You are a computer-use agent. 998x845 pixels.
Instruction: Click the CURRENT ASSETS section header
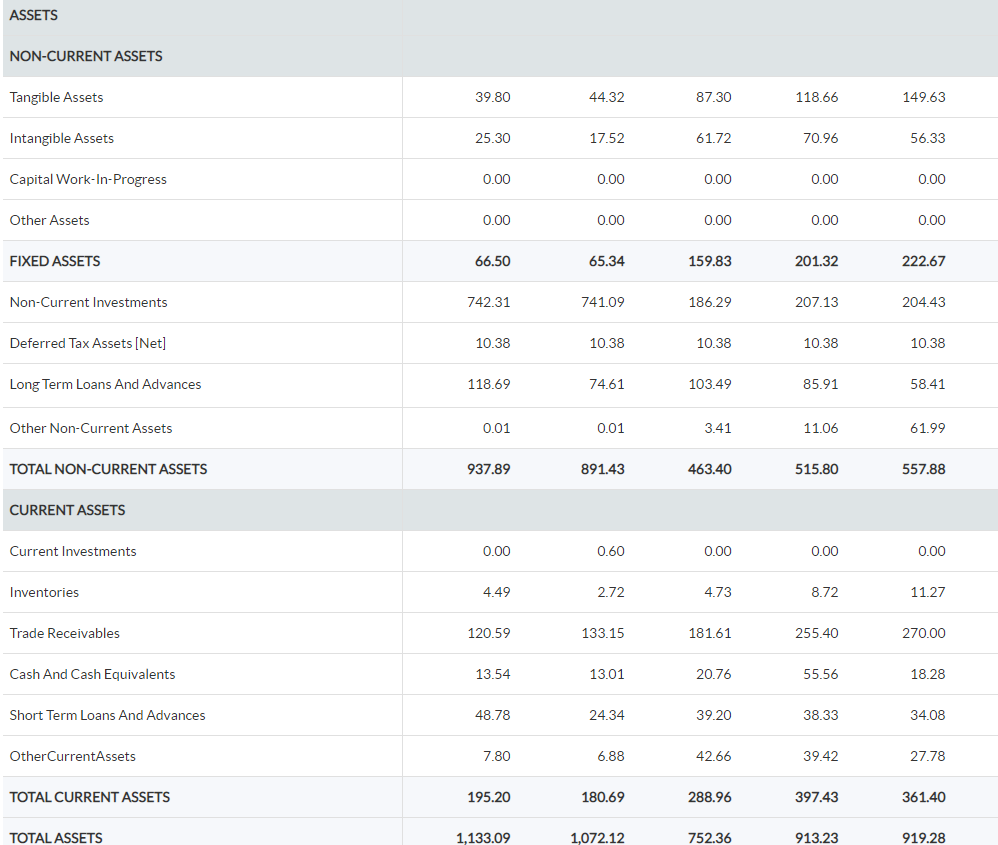[x=67, y=510]
